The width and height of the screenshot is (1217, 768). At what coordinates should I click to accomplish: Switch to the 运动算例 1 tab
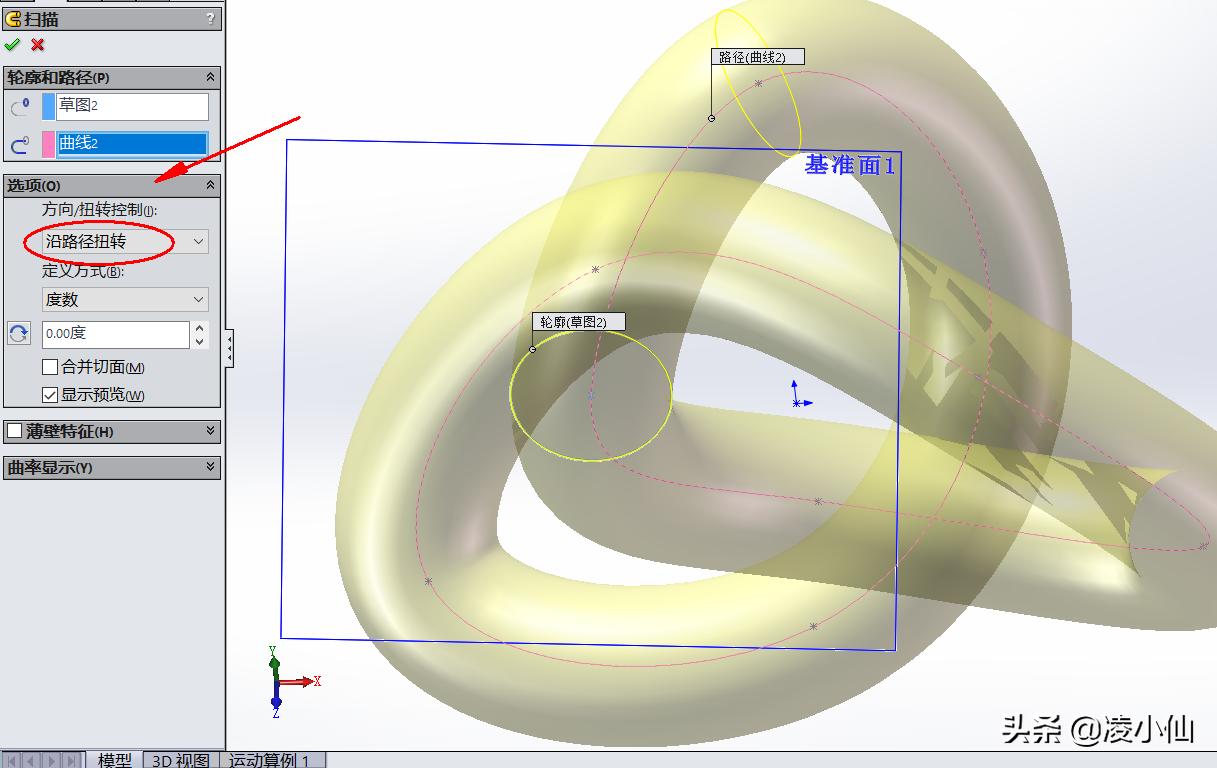click(270, 761)
